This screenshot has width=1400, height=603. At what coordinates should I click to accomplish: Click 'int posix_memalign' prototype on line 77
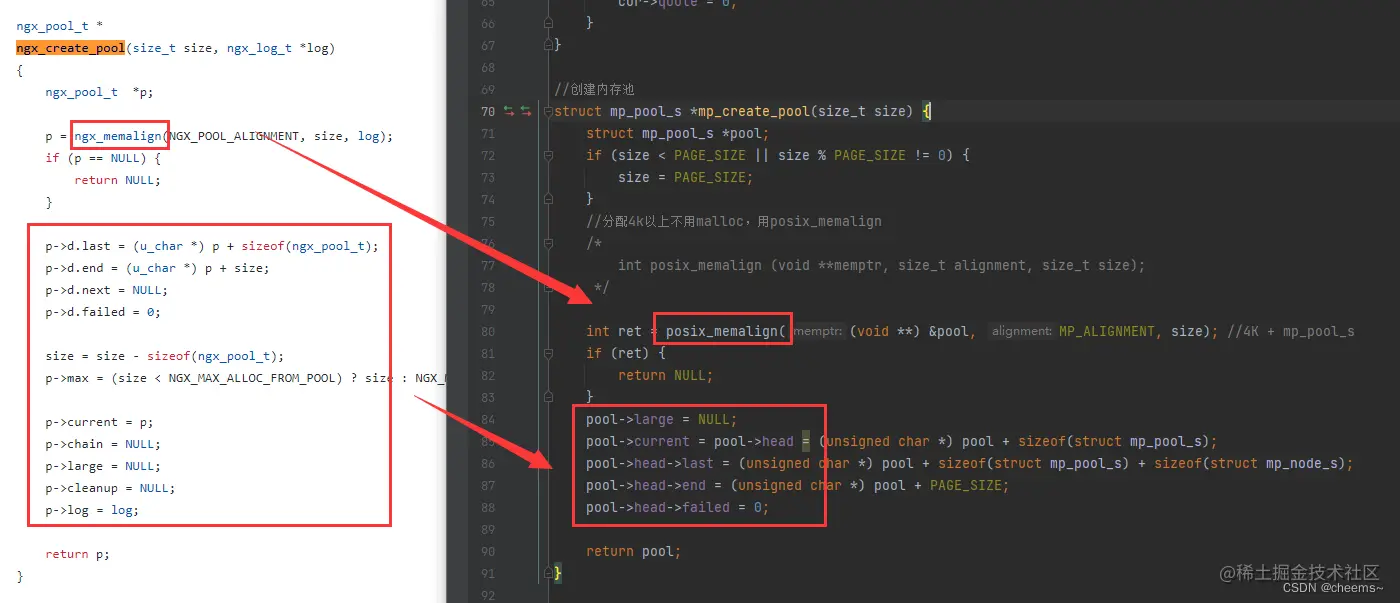tap(881, 265)
